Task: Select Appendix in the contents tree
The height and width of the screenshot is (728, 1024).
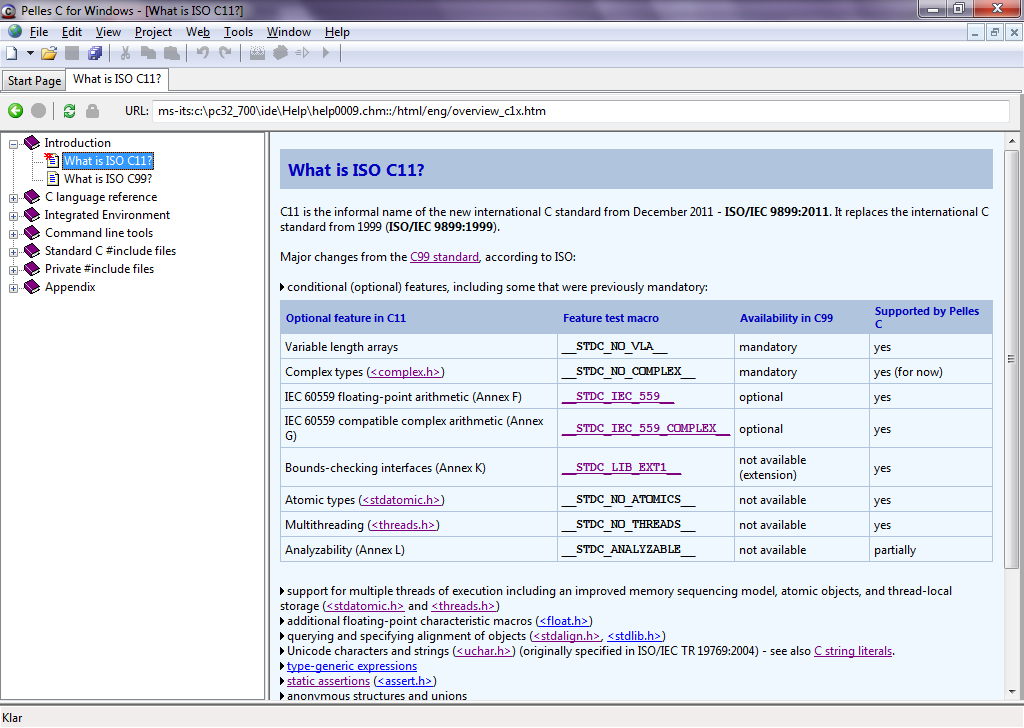Action: click(70, 287)
